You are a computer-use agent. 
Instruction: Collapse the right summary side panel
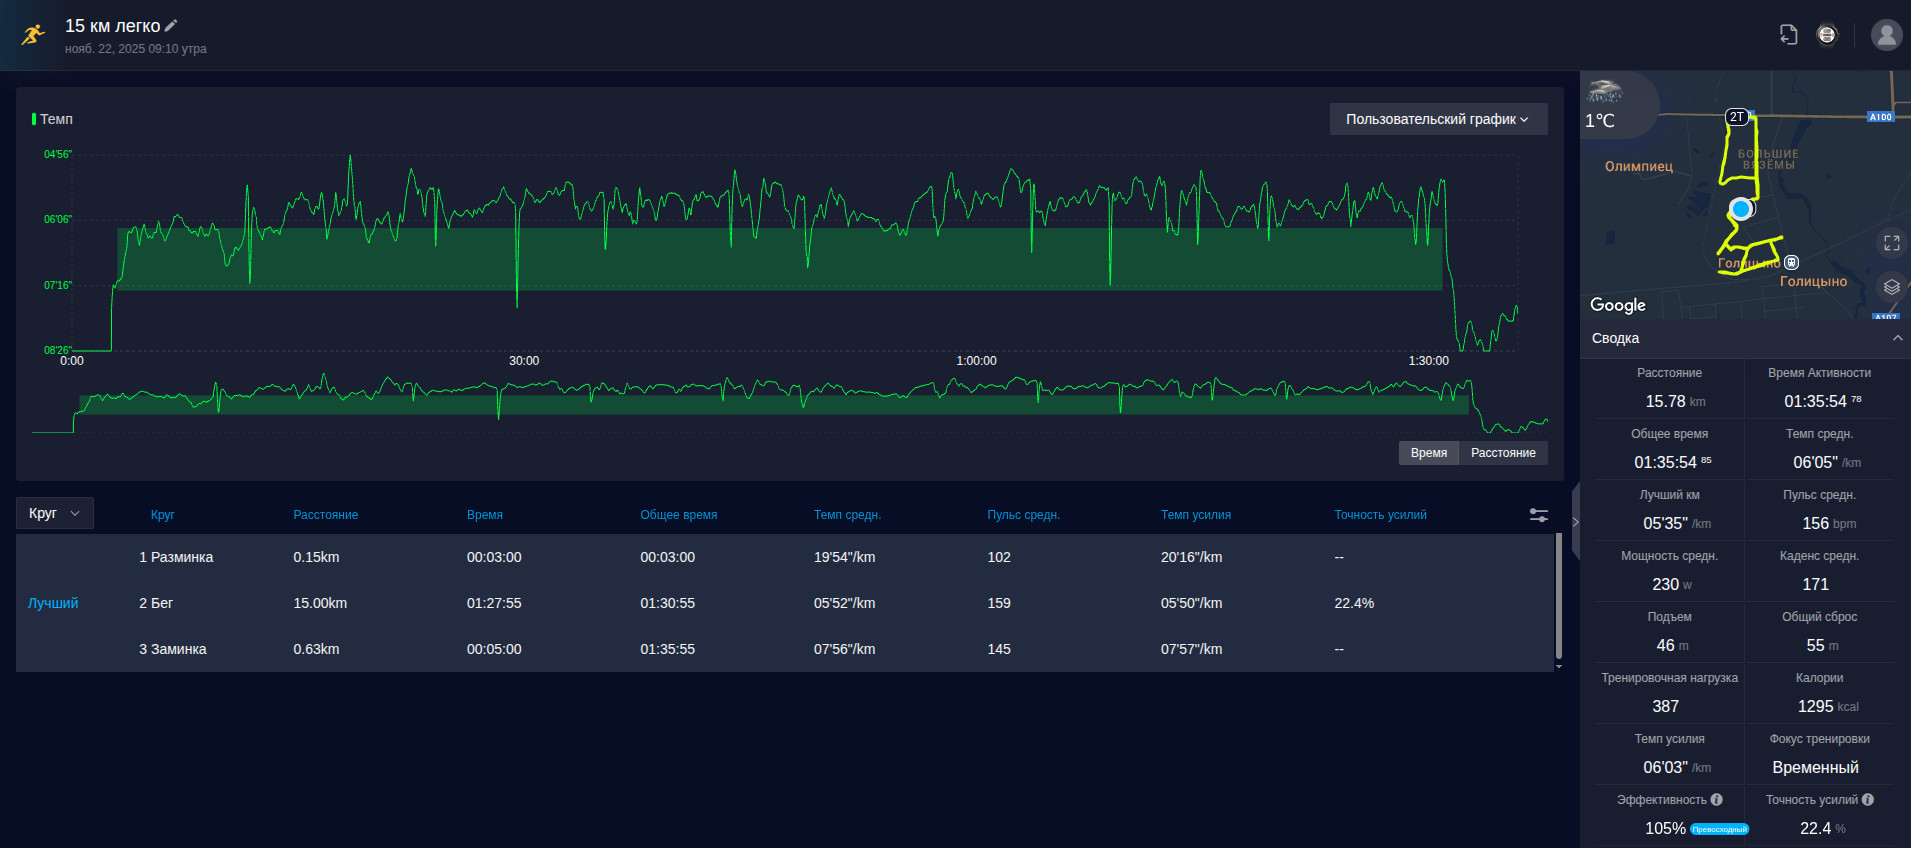click(1575, 521)
